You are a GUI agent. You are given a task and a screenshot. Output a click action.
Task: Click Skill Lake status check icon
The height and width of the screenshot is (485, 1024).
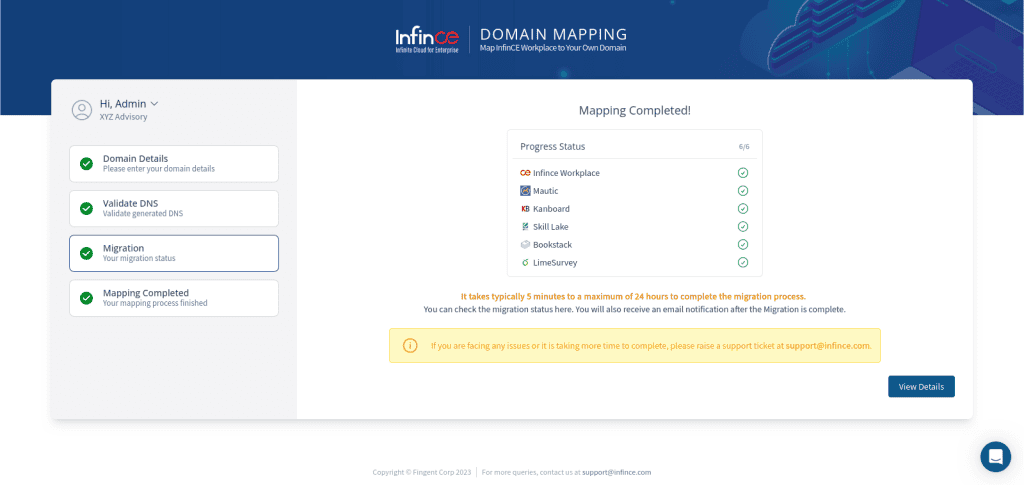point(743,227)
